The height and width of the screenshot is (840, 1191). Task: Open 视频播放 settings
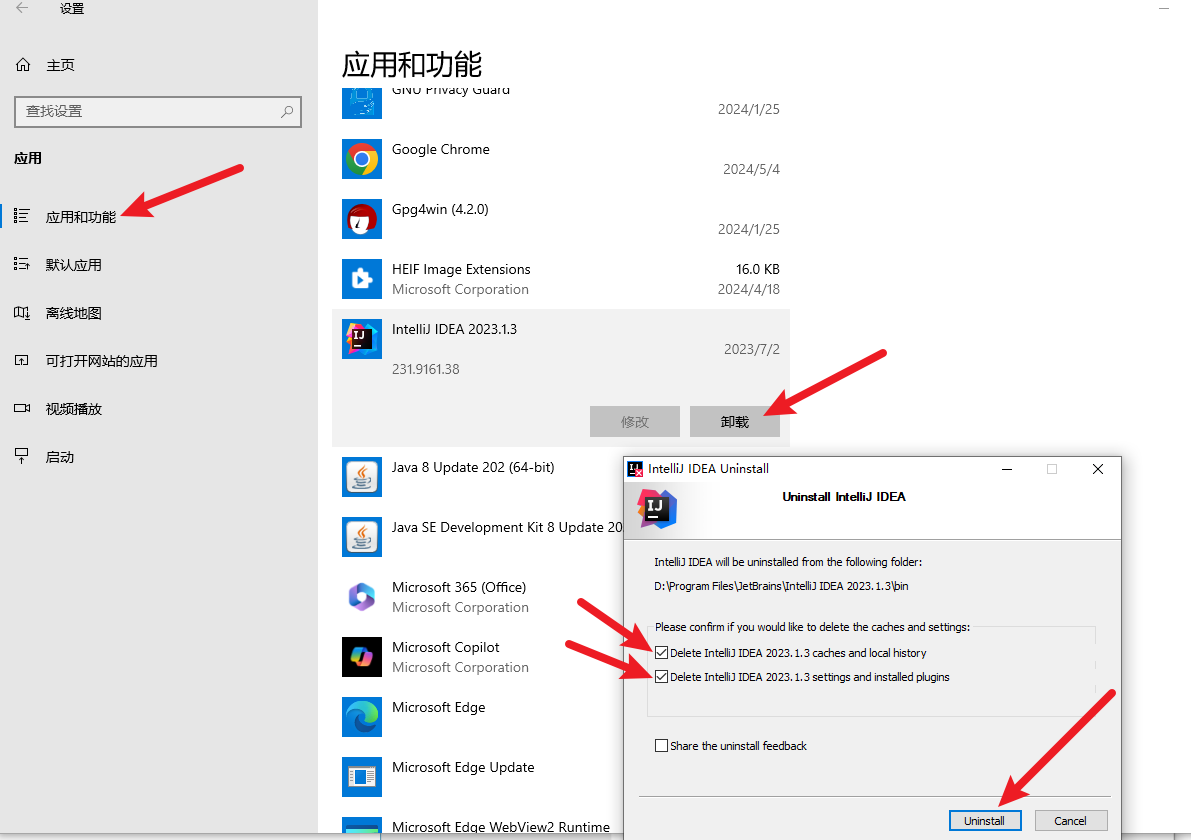pyautogui.click(x=74, y=409)
